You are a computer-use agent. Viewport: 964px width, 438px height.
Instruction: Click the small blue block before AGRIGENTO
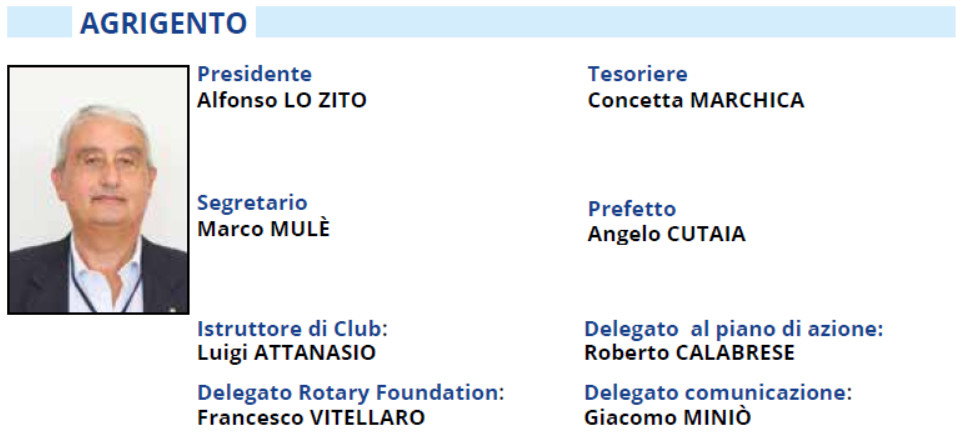[39, 22]
